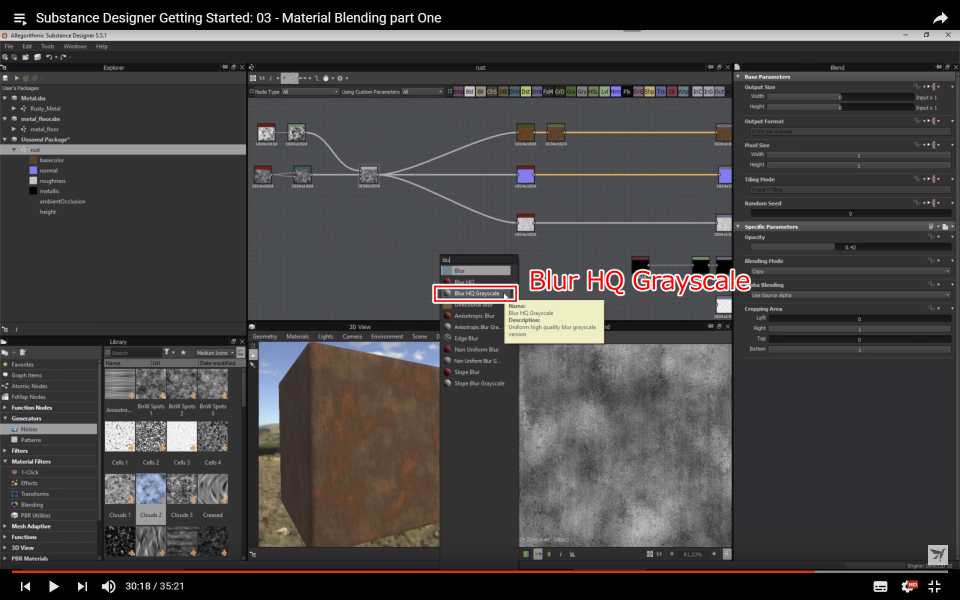Mute the video volume
Screen dimensions: 960x600
[108, 586]
